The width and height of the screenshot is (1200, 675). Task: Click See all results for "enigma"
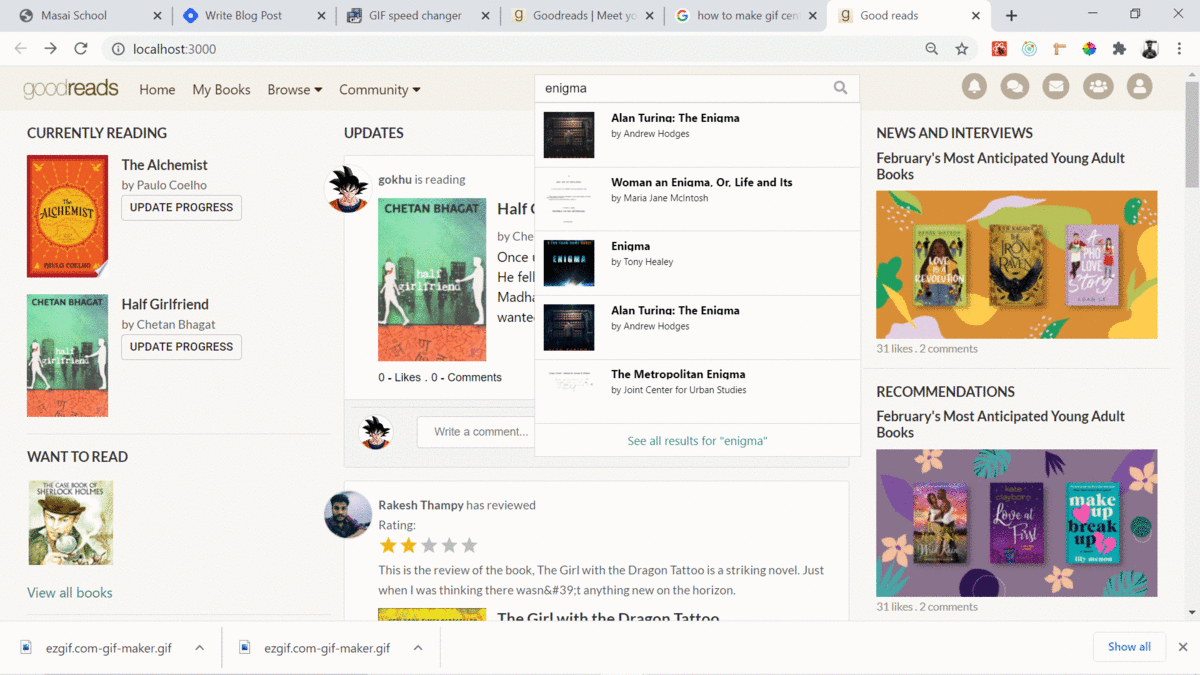point(697,440)
